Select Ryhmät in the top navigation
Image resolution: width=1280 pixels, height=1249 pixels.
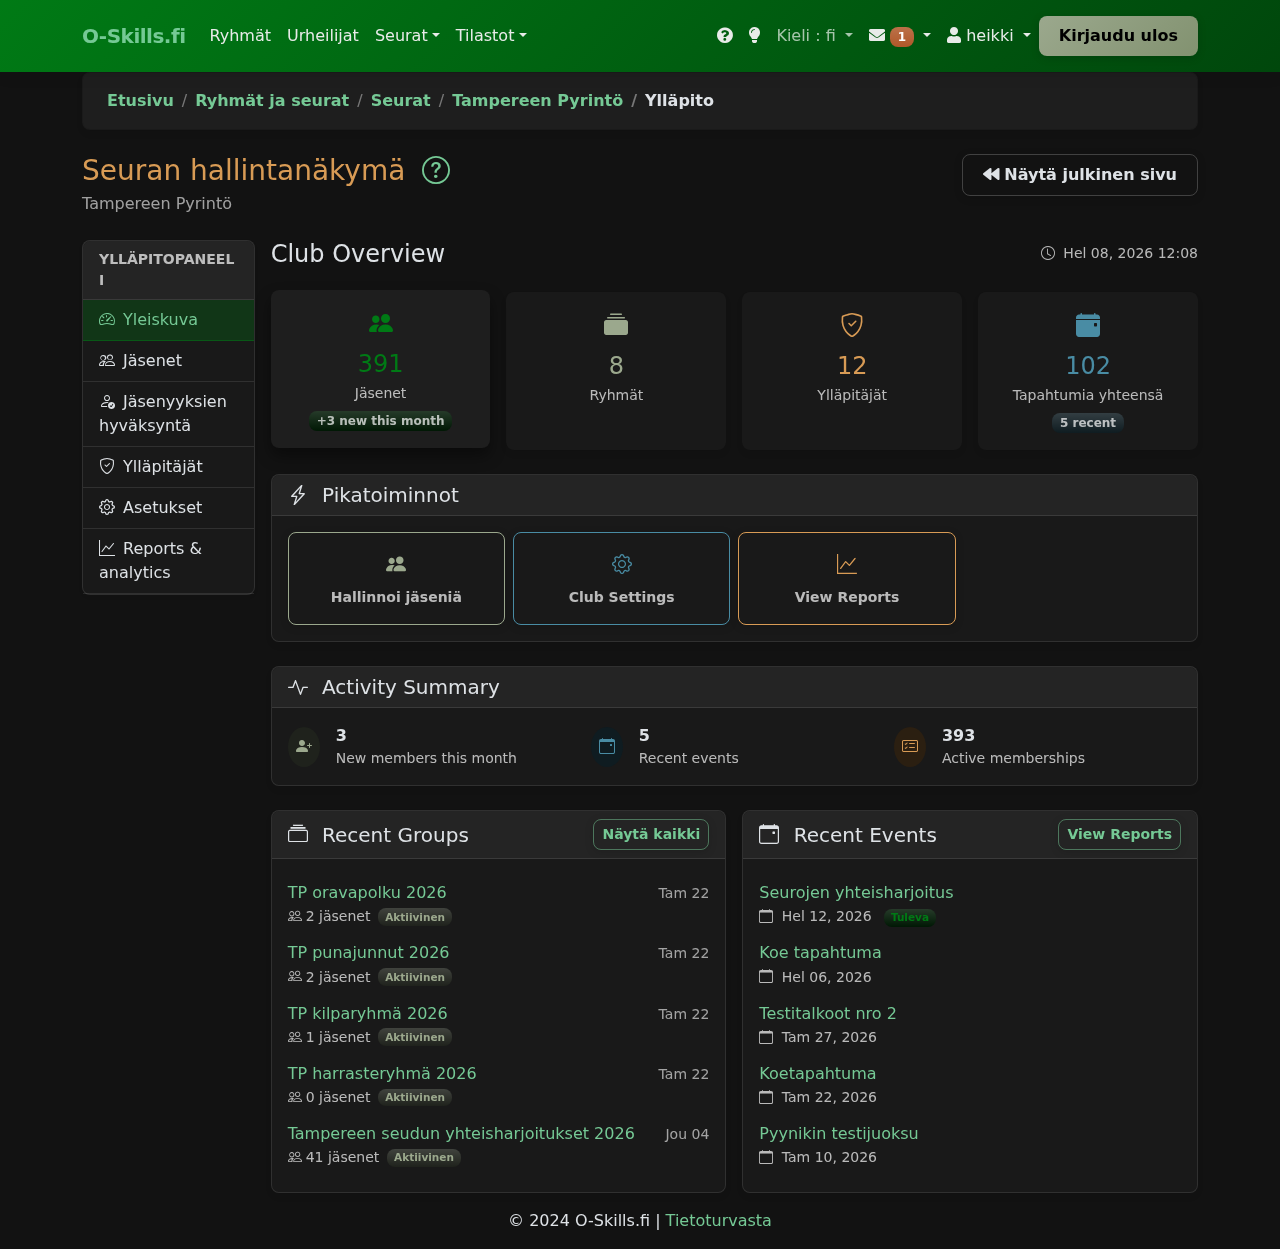(240, 35)
